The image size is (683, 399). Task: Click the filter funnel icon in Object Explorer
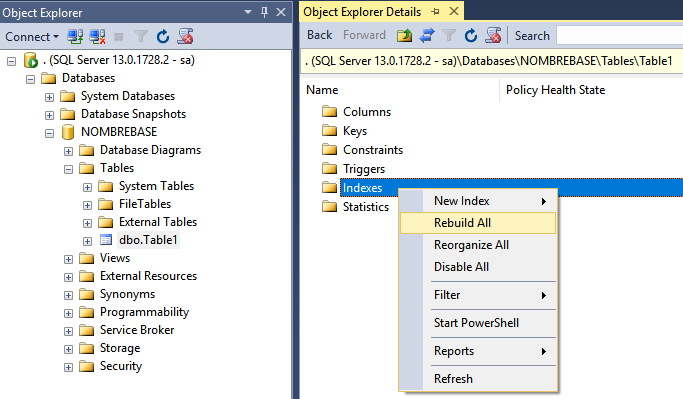coord(141,37)
